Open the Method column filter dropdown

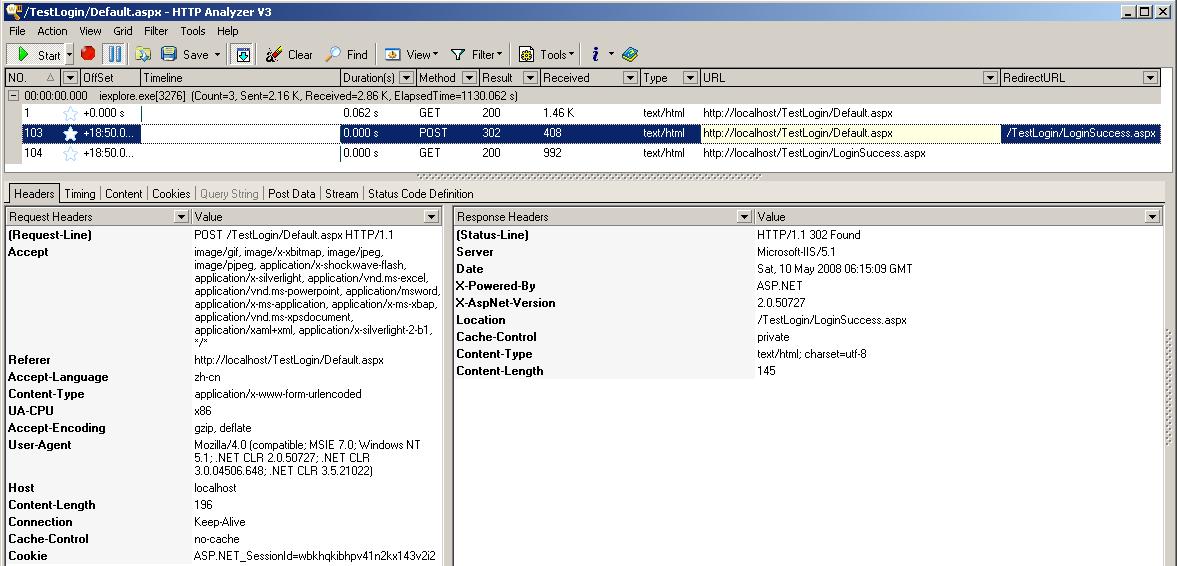pyautogui.click(x=469, y=77)
